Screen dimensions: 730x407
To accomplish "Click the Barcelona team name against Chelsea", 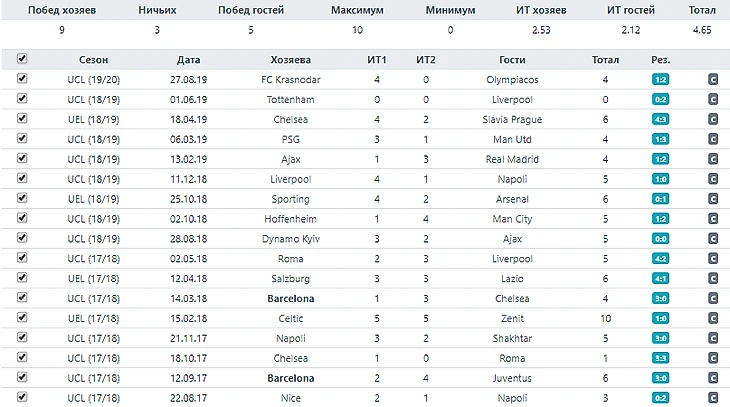I will point(291,298).
